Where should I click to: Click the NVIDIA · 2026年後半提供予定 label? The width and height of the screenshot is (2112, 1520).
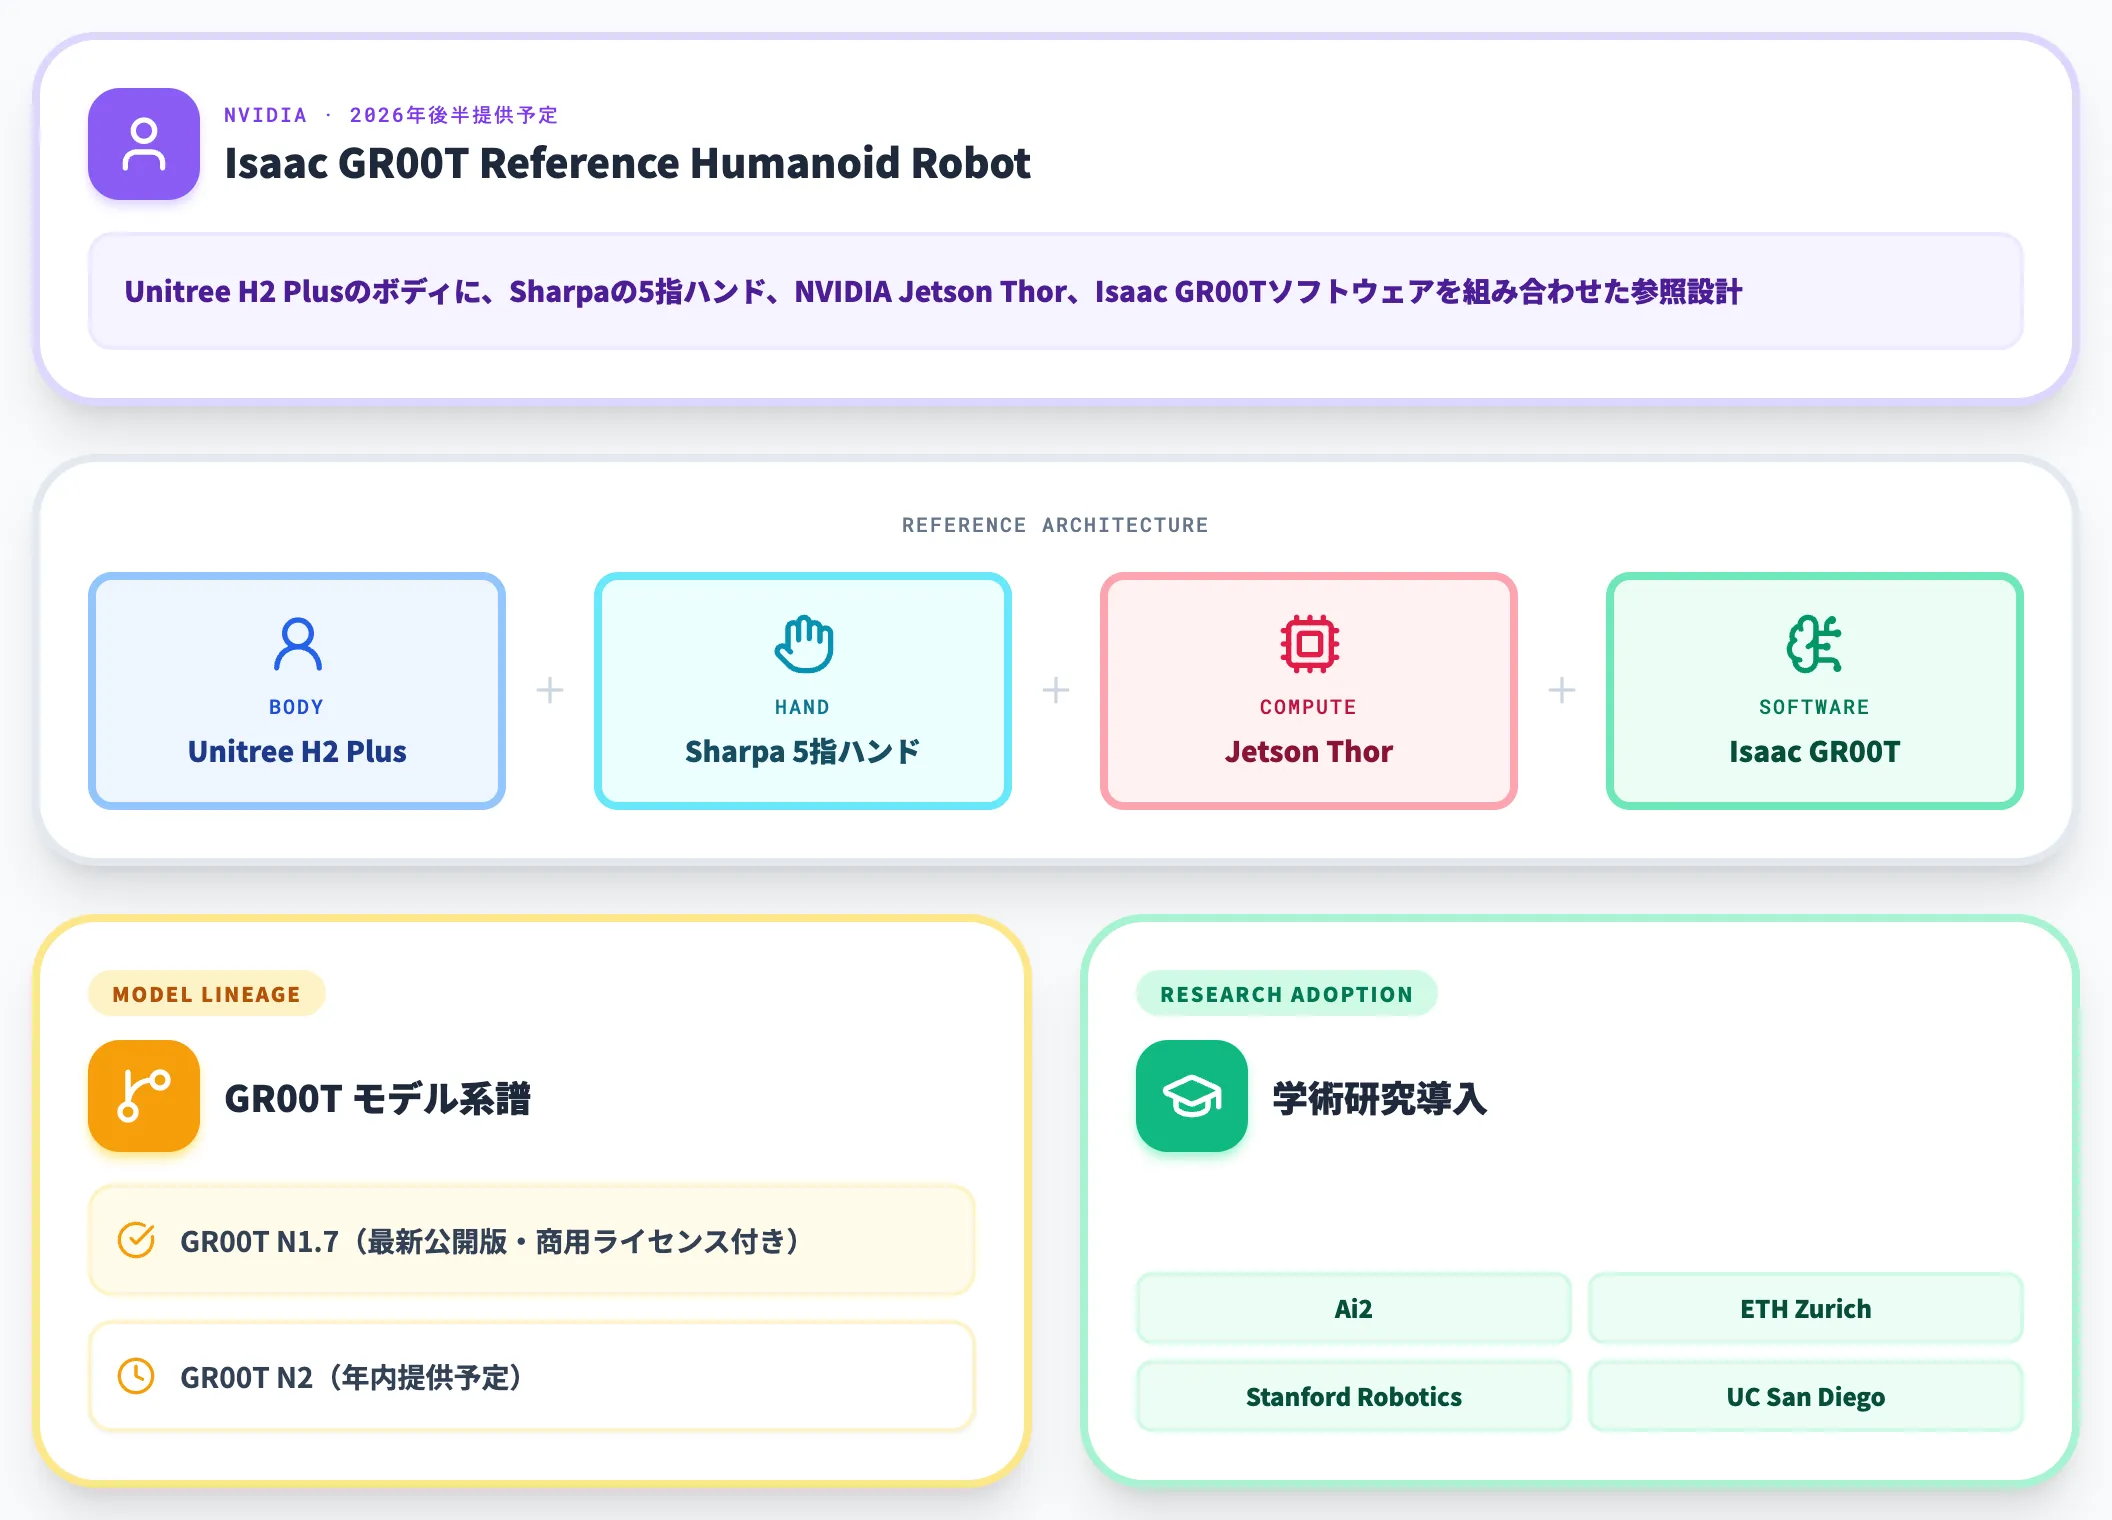(x=391, y=115)
